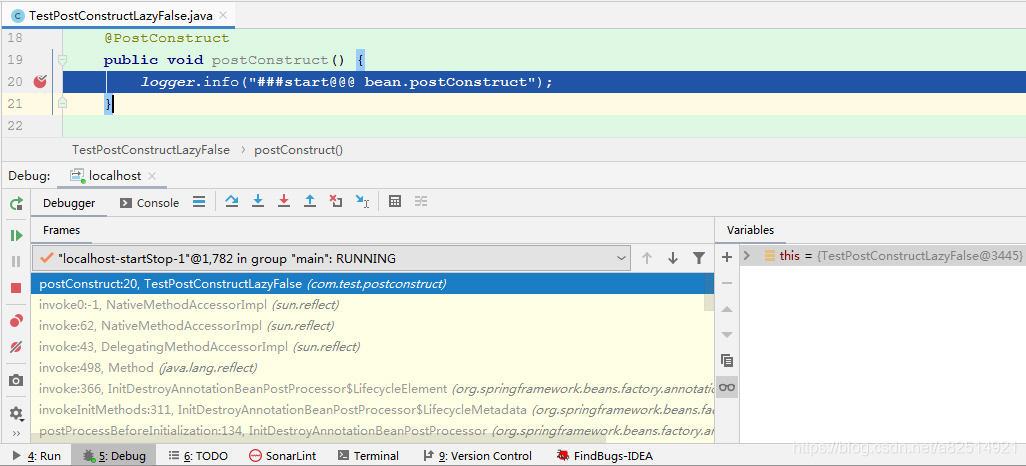Click the Pause Program icon
Viewport: 1026px width, 466px height.
(x=16, y=261)
